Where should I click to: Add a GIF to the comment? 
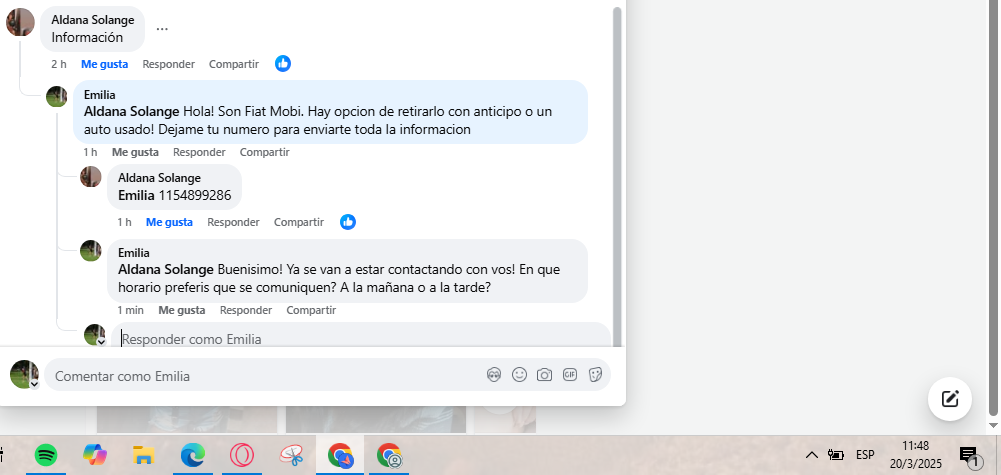[x=570, y=375]
